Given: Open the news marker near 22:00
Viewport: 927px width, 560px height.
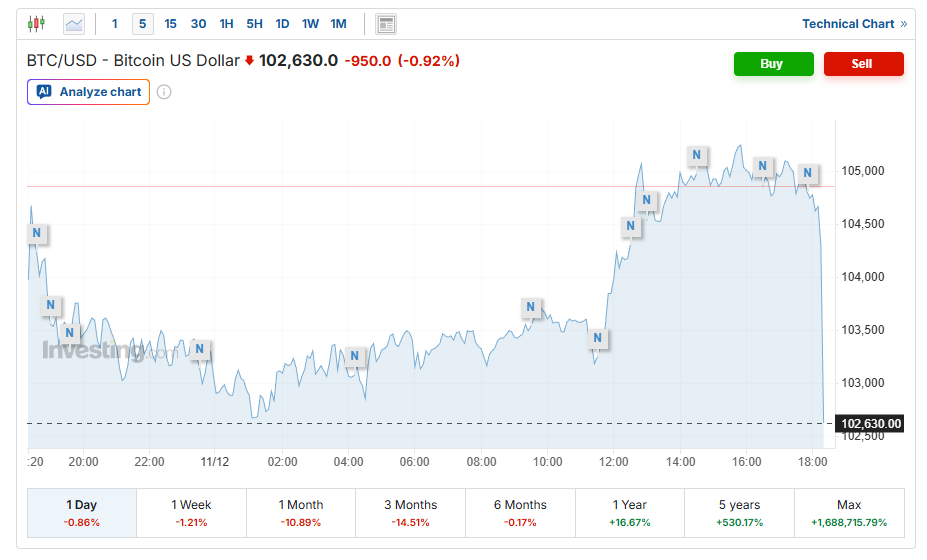Looking at the screenshot, I should click(x=200, y=349).
